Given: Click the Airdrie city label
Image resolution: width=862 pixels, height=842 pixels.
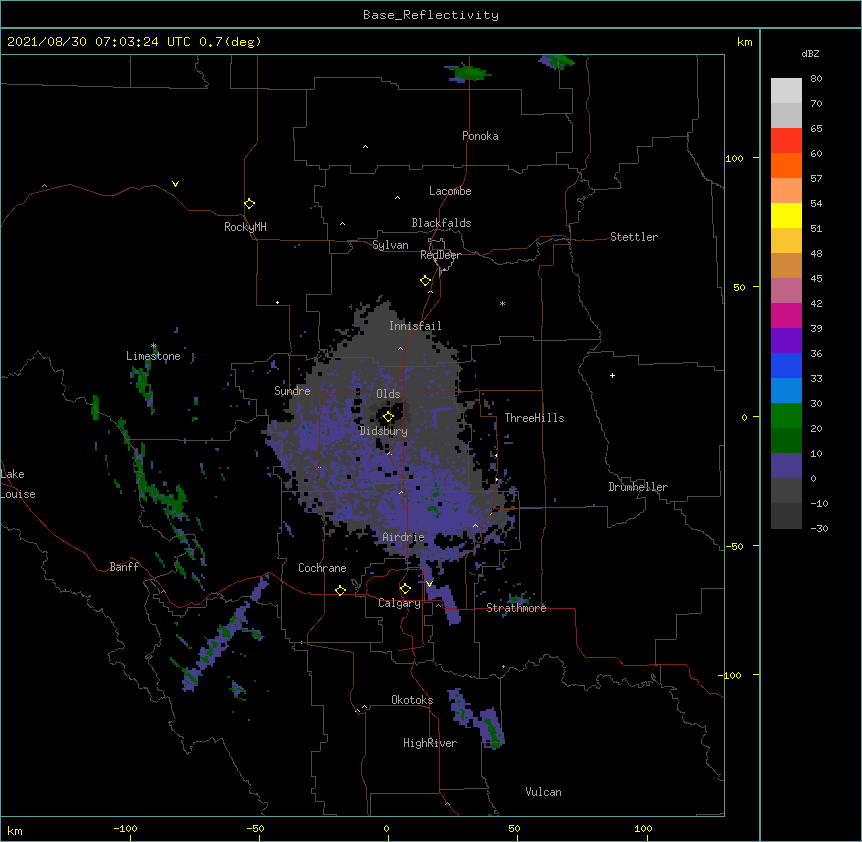Looking at the screenshot, I should coord(403,537).
